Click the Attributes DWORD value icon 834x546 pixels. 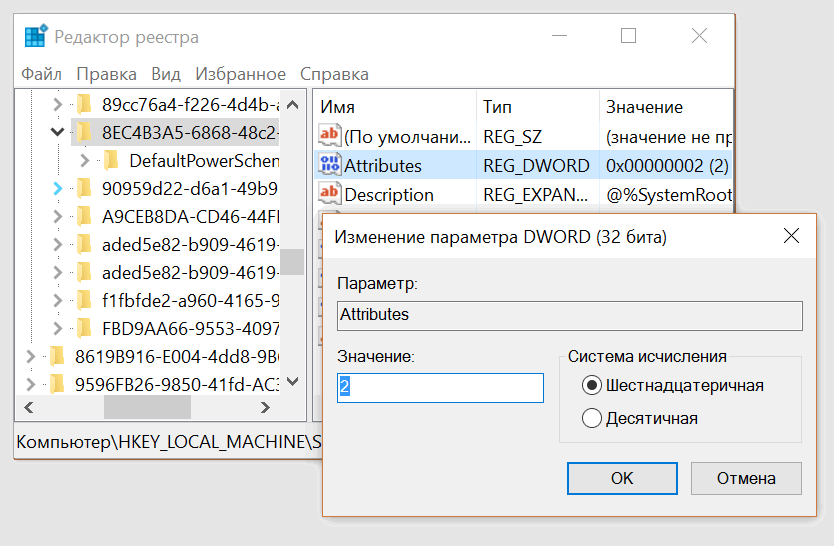click(x=329, y=165)
